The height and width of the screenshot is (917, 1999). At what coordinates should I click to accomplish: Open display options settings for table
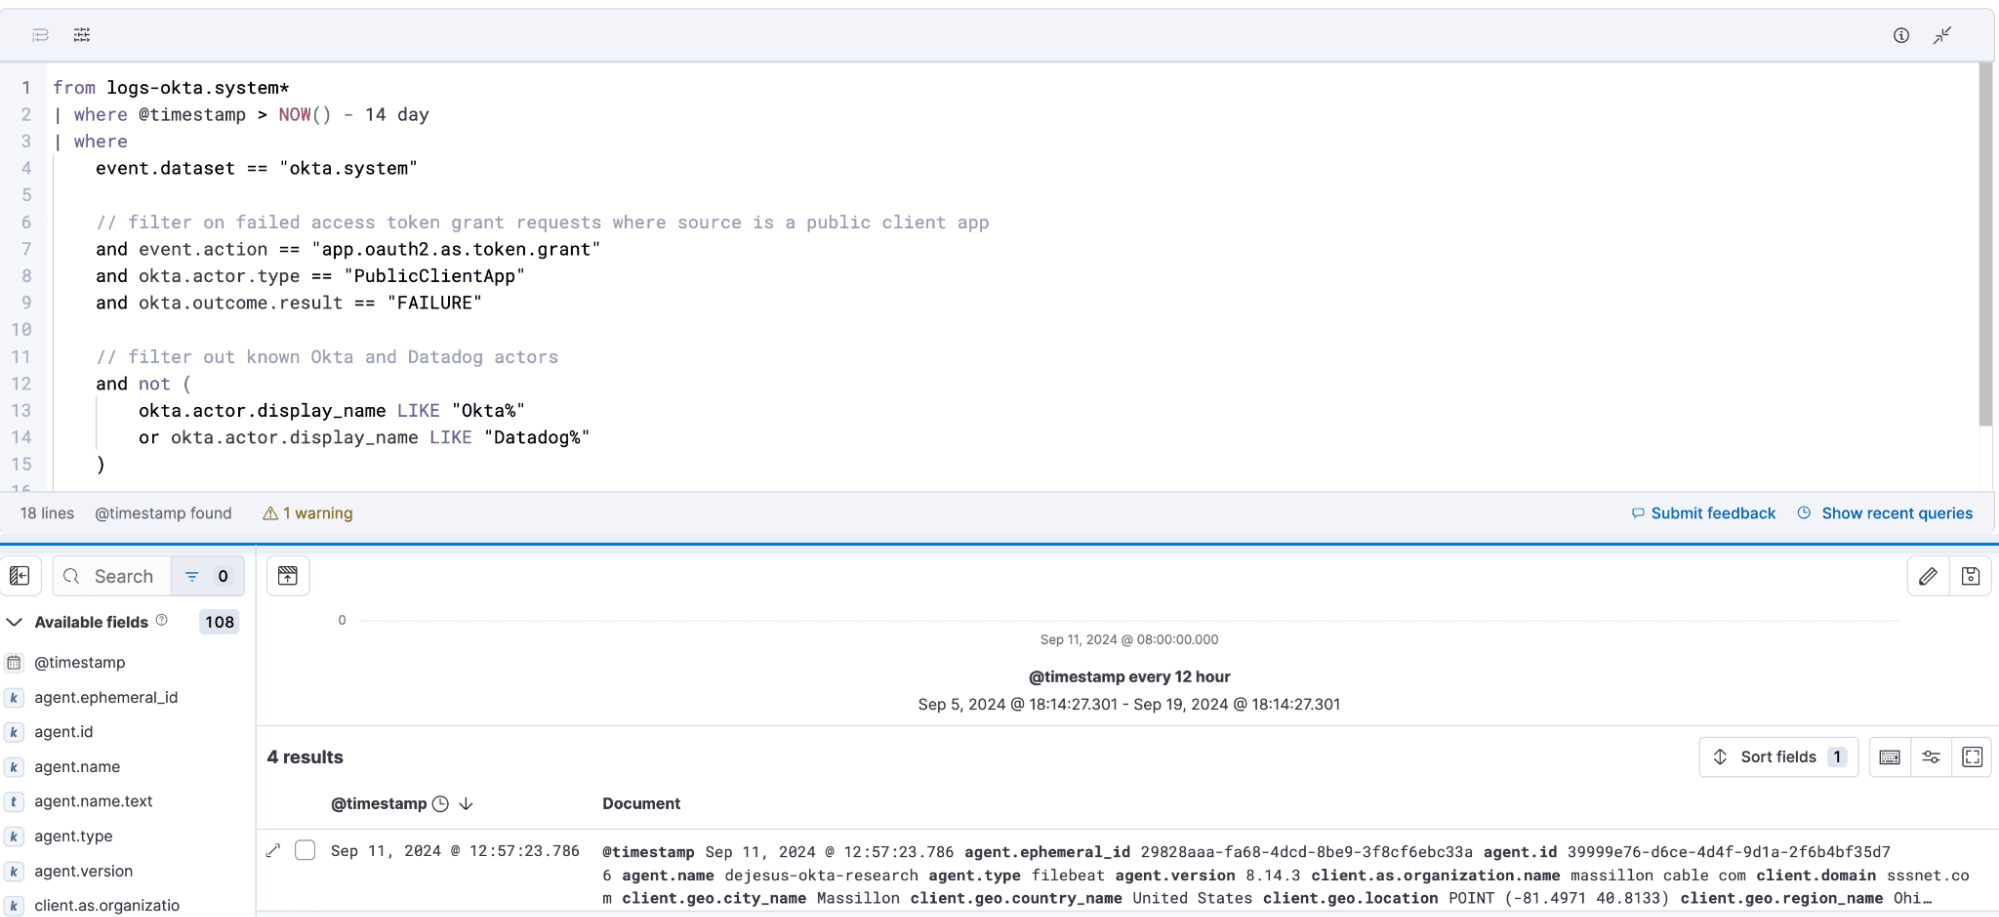click(x=1931, y=757)
